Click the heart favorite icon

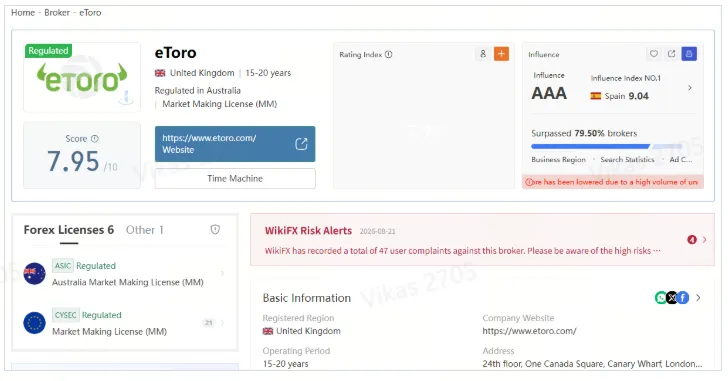654,54
